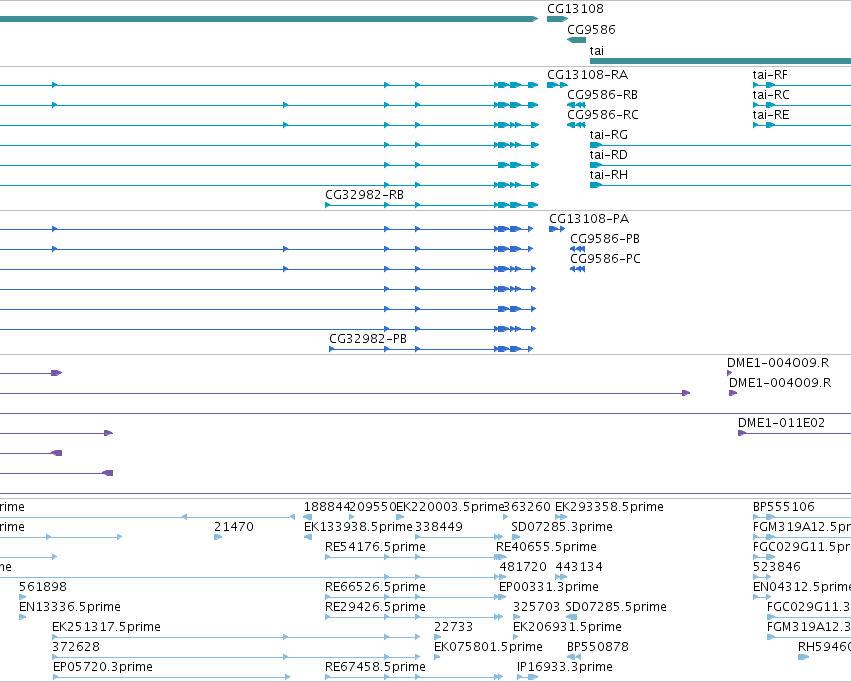851x682 pixels.
Task: Select the SD07285.3prime EST label
Action: 562,527
